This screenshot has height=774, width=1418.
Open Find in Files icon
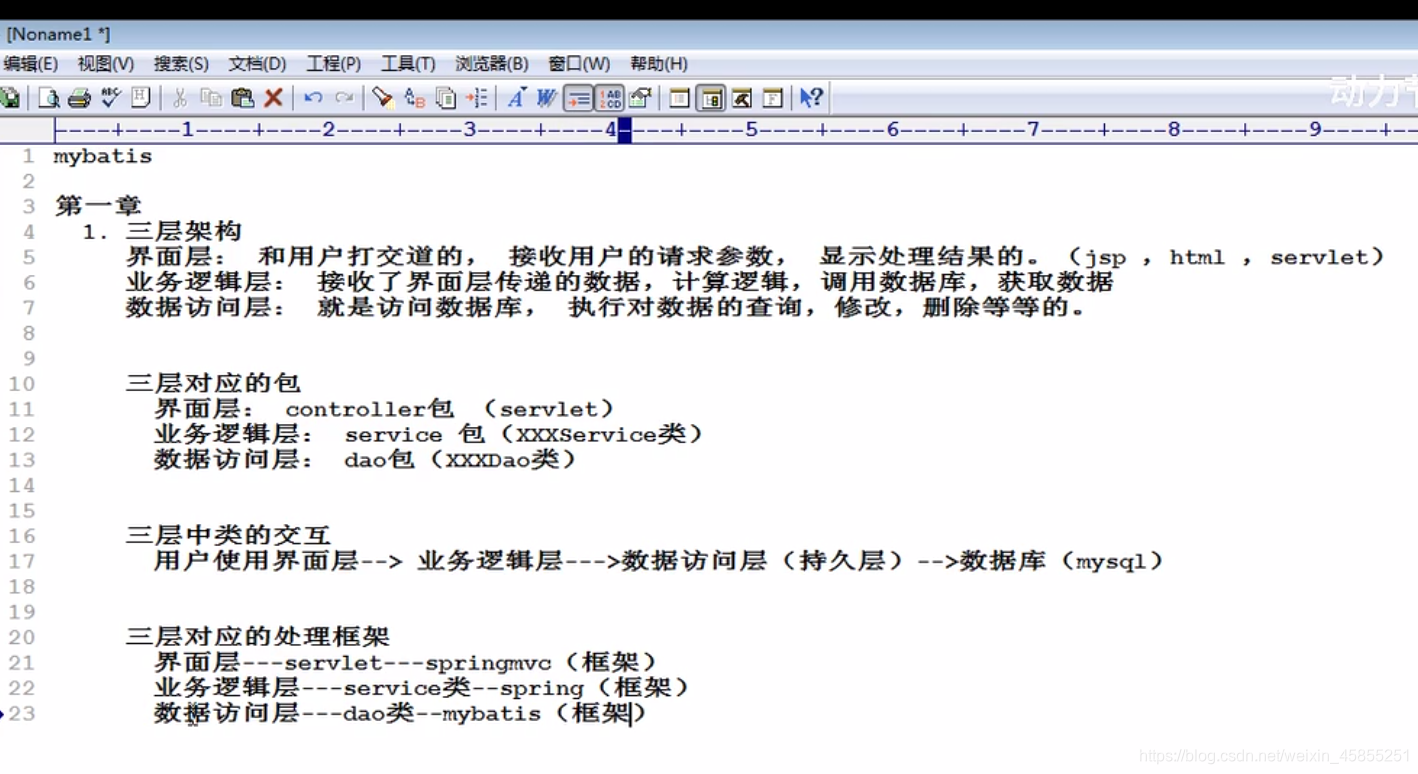tap(445, 98)
